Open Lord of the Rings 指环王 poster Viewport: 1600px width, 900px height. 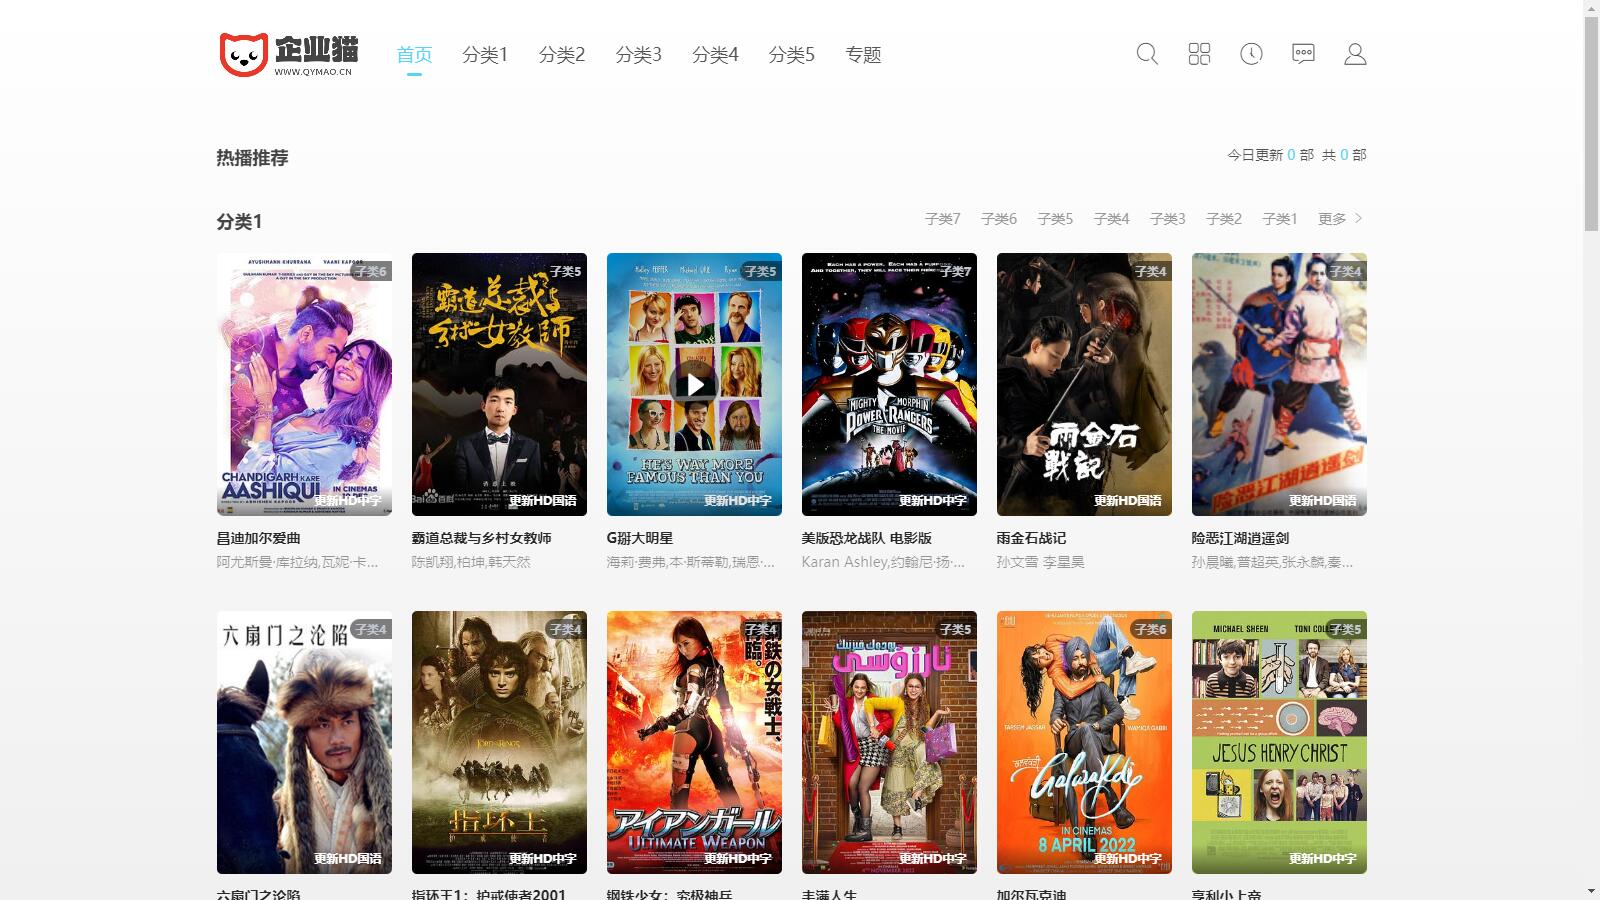[x=499, y=742]
